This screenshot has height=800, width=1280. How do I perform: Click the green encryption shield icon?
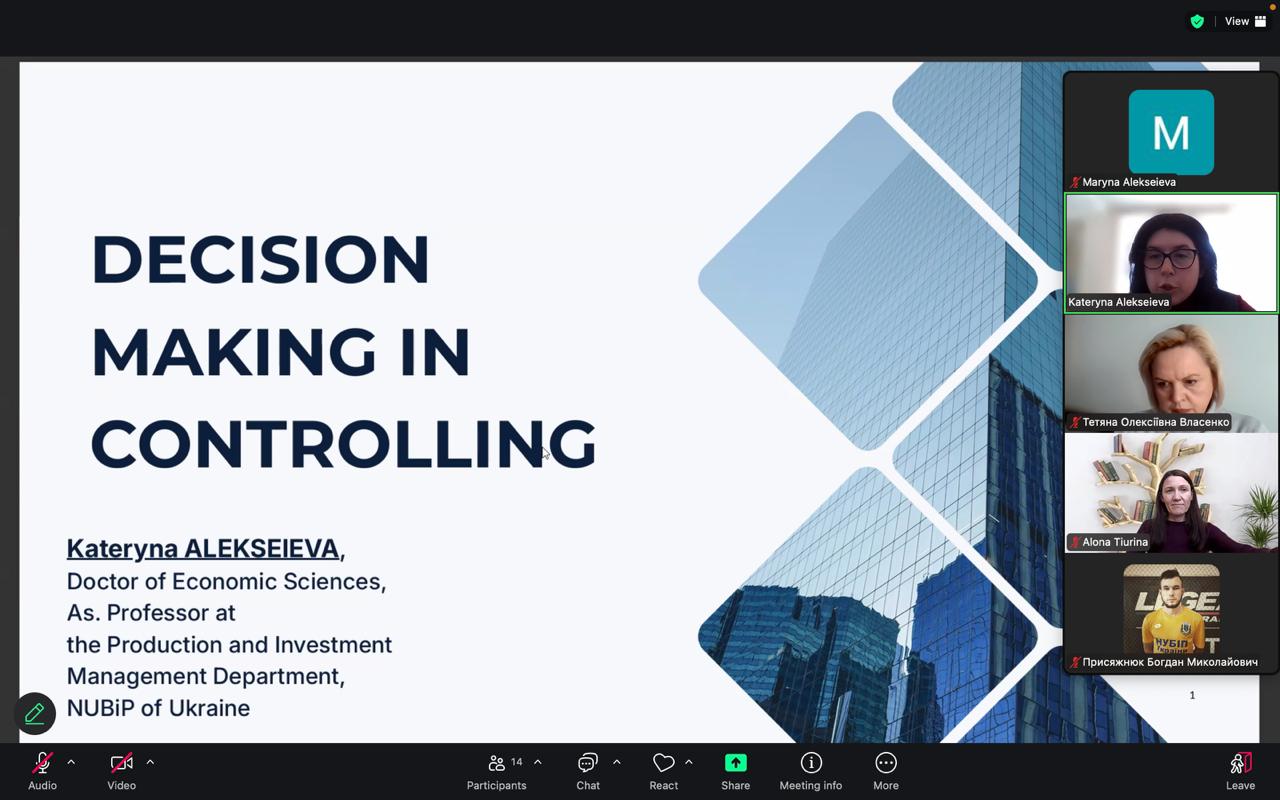click(1197, 21)
